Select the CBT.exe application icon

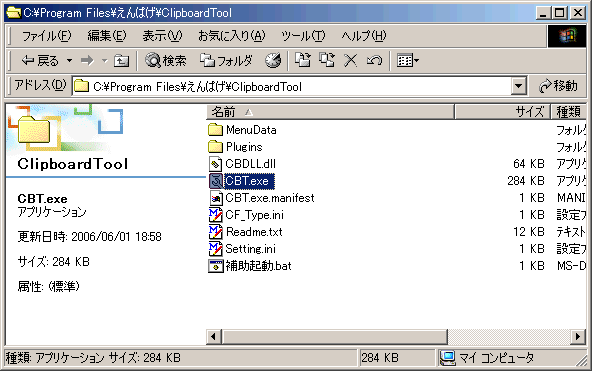[216, 181]
